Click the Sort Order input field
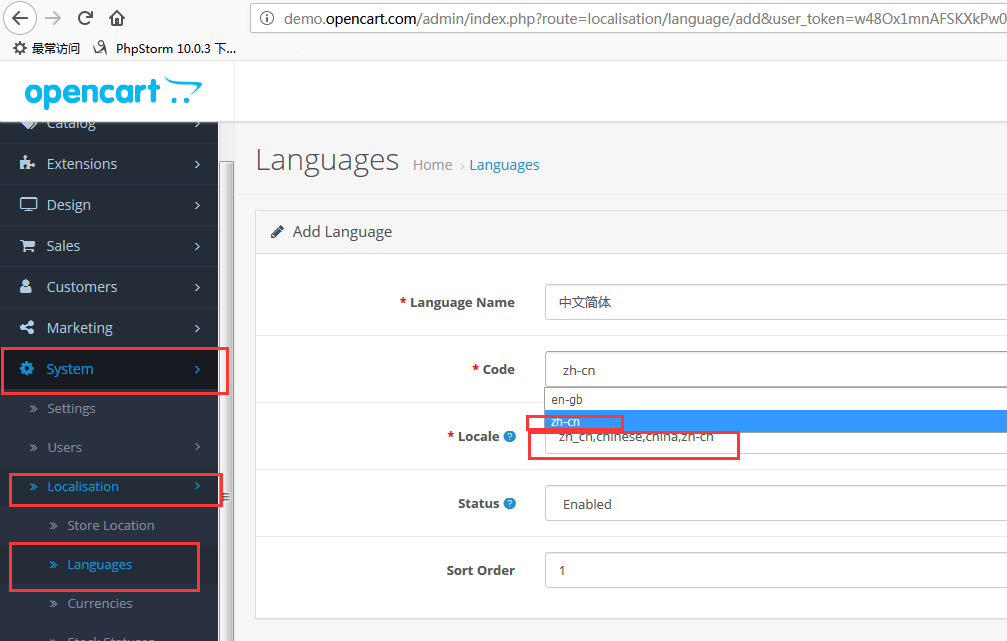The image size is (1007, 641). click(776, 570)
